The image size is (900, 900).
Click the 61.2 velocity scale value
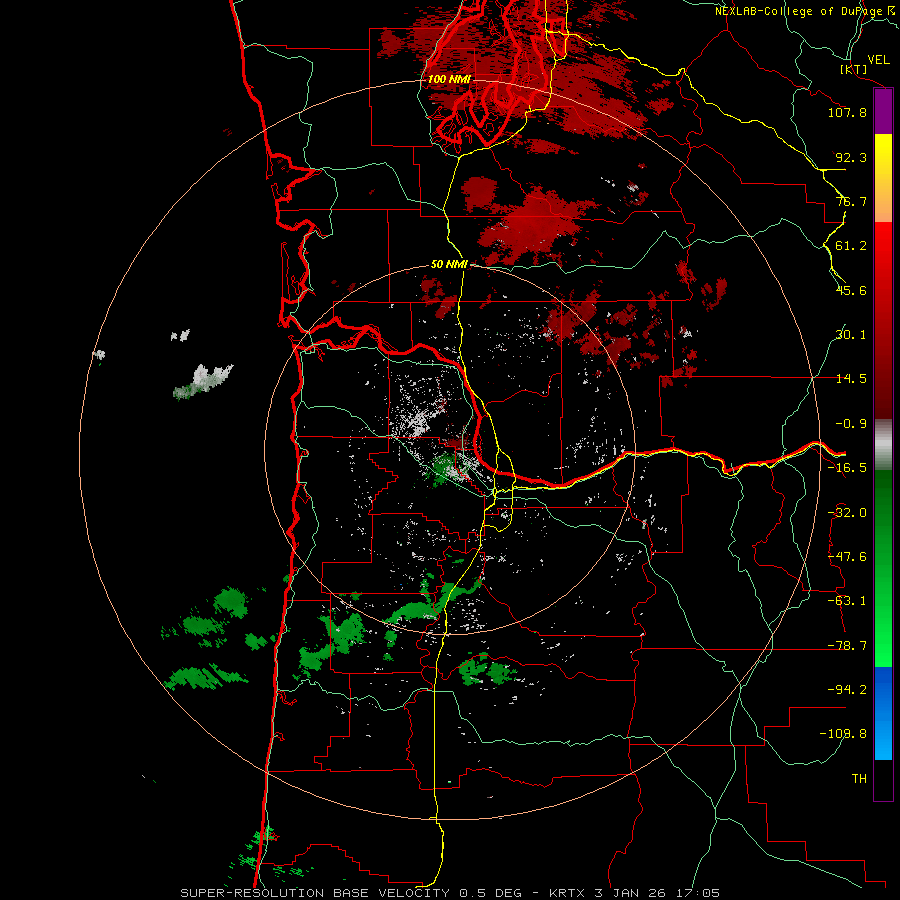tap(851, 246)
